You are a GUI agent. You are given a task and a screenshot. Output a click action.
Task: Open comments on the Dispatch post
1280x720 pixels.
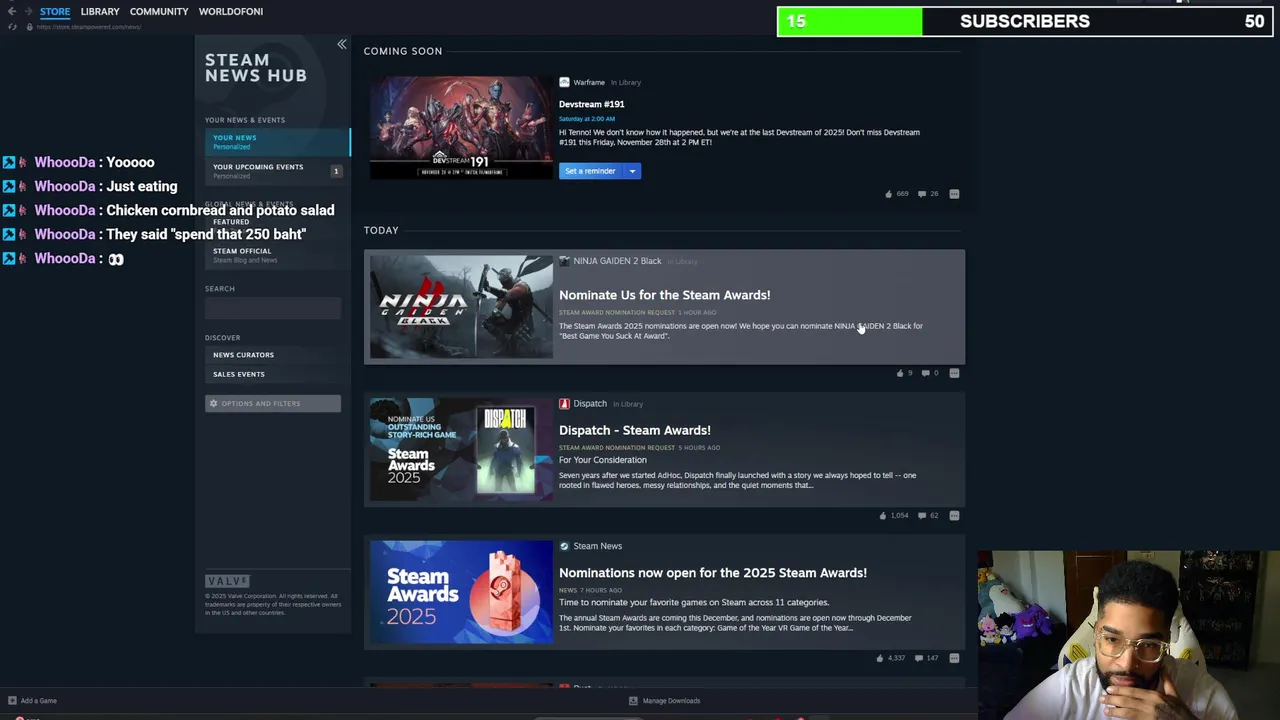tap(922, 516)
